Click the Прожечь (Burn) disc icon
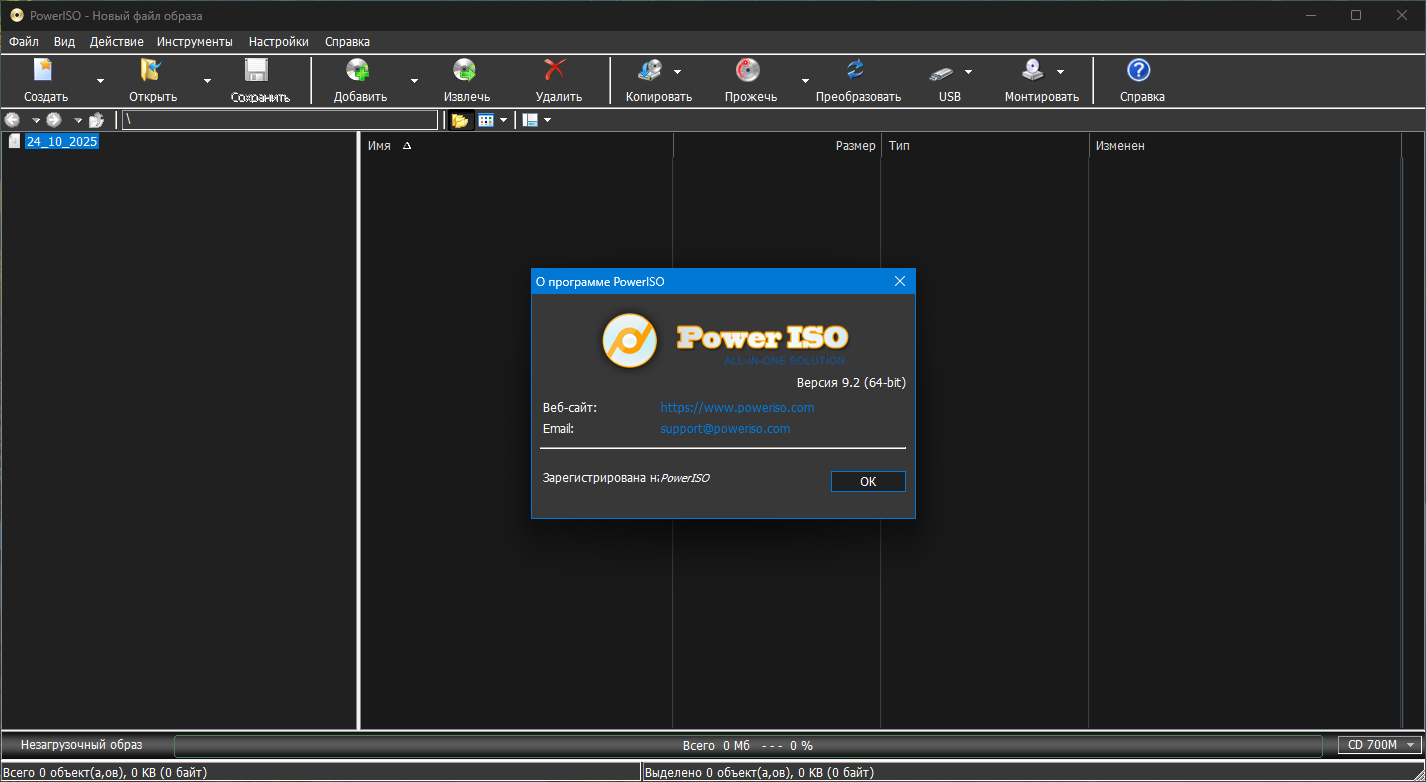1426x782 pixels. pos(749,70)
